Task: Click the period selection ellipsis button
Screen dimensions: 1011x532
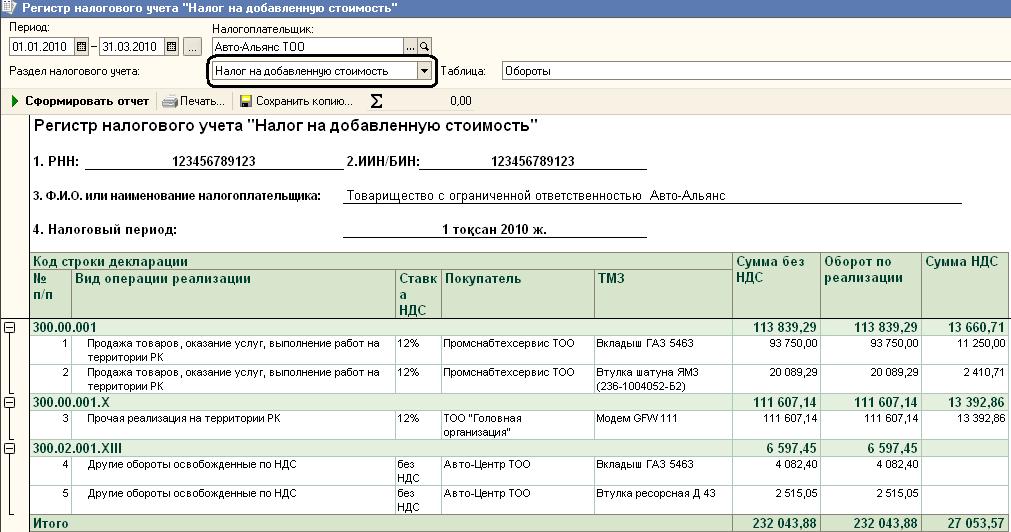Action: [193, 47]
